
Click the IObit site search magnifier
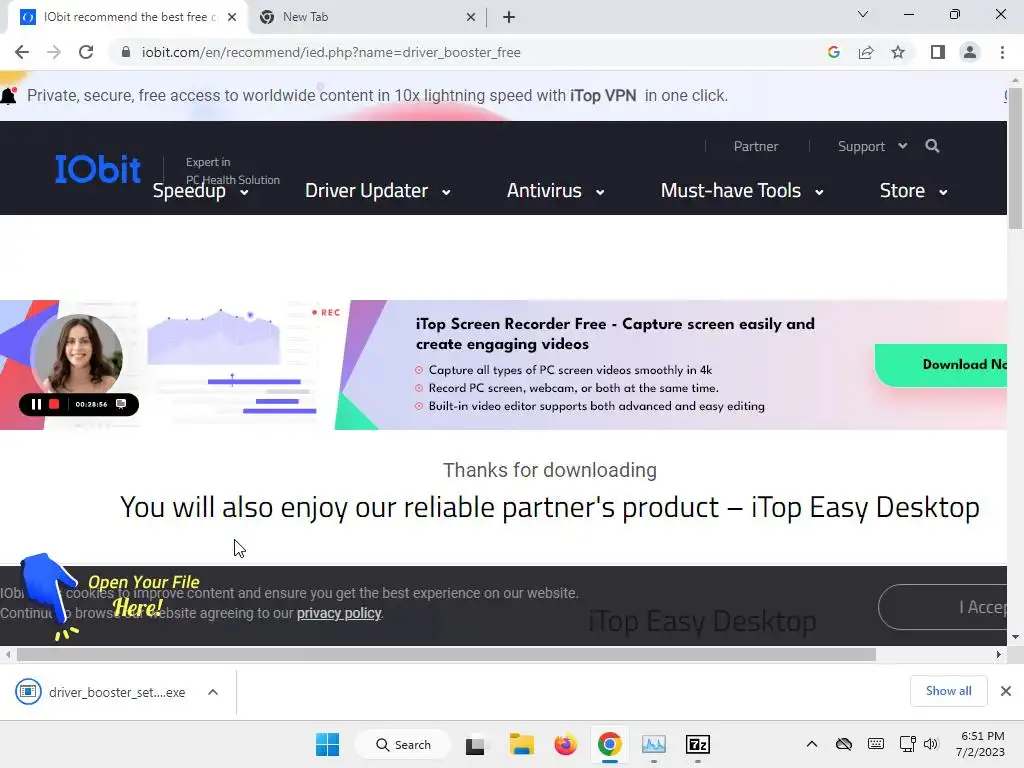pyautogui.click(x=933, y=146)
